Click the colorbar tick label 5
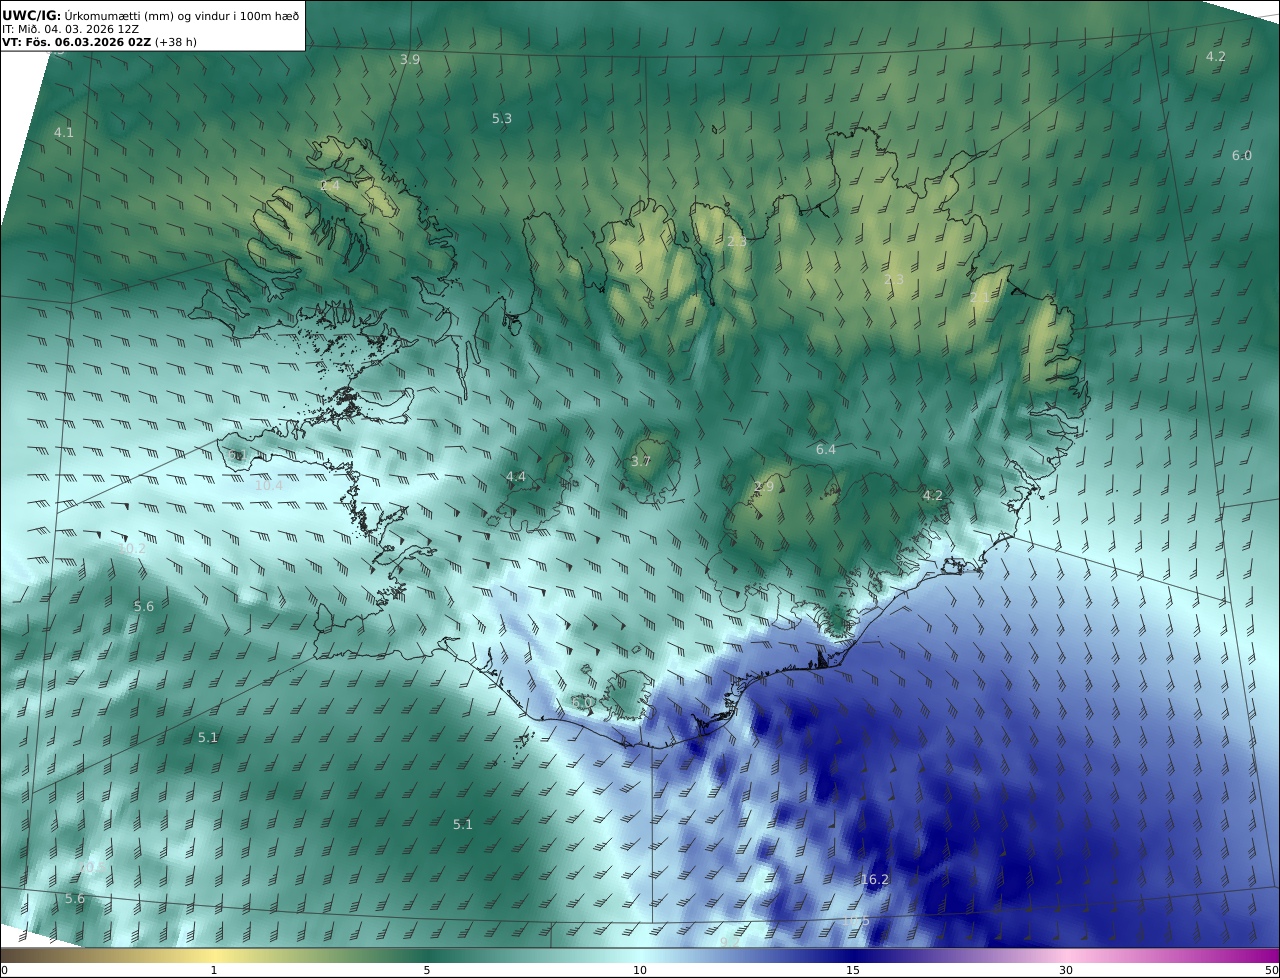 [427, 970]
